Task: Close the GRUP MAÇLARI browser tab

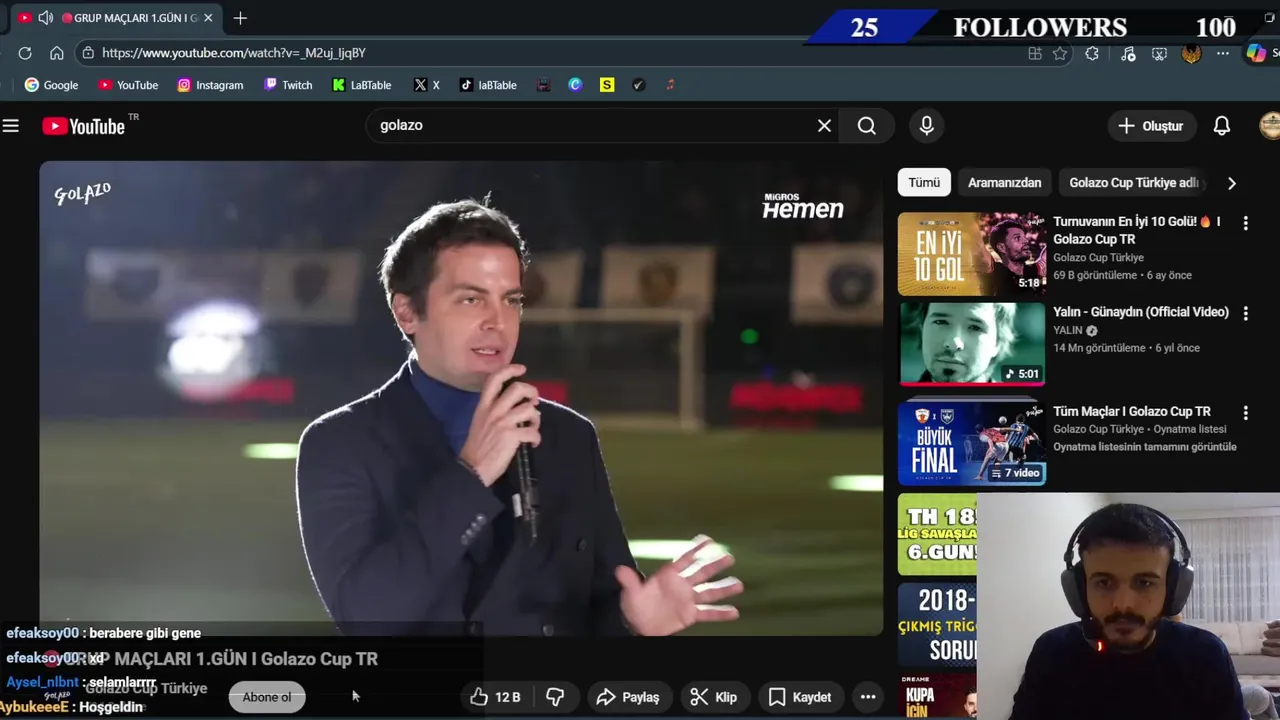Action: (208, 18)
